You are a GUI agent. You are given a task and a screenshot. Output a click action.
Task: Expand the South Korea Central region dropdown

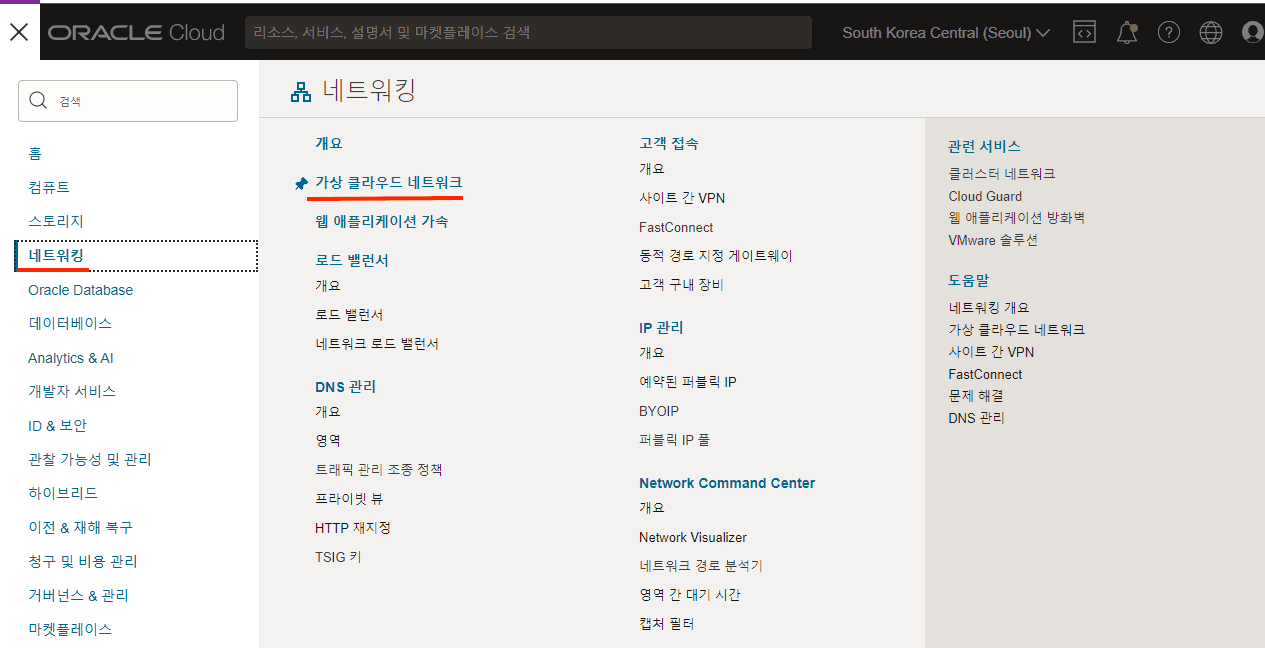click(945, 32)
